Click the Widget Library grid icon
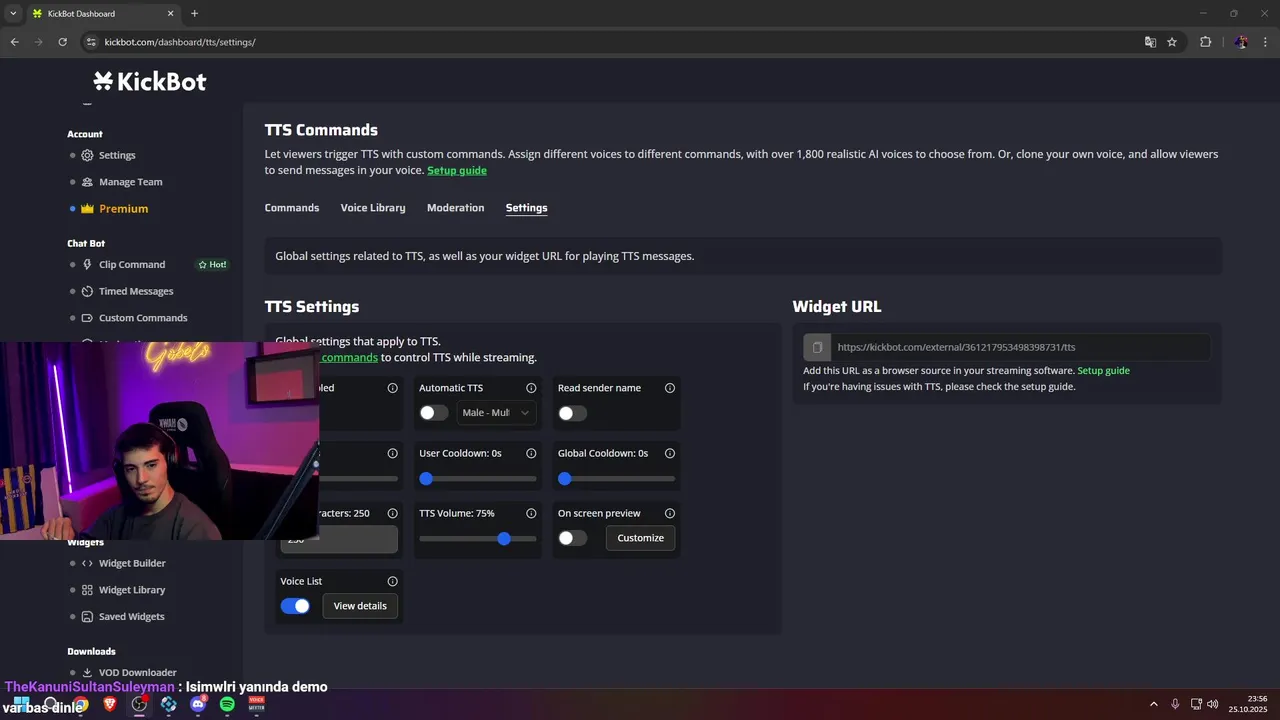The height and width of the screenshot is (720, 1280). [87, 590]
